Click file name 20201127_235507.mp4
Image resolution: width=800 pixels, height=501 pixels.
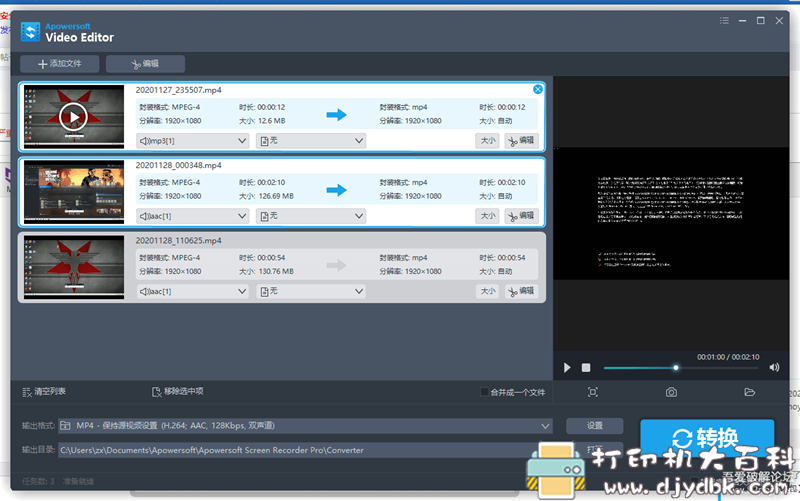click(x=178, y=90)
